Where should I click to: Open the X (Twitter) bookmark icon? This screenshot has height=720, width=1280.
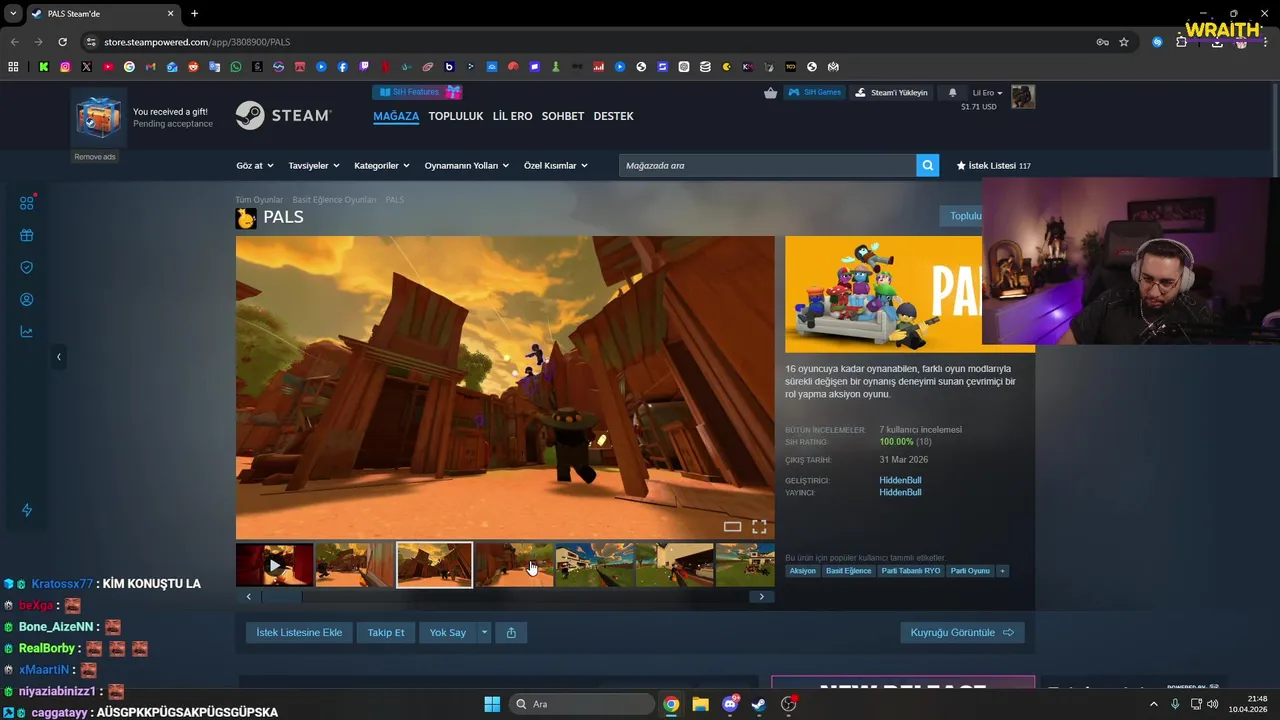pos(87,67)
